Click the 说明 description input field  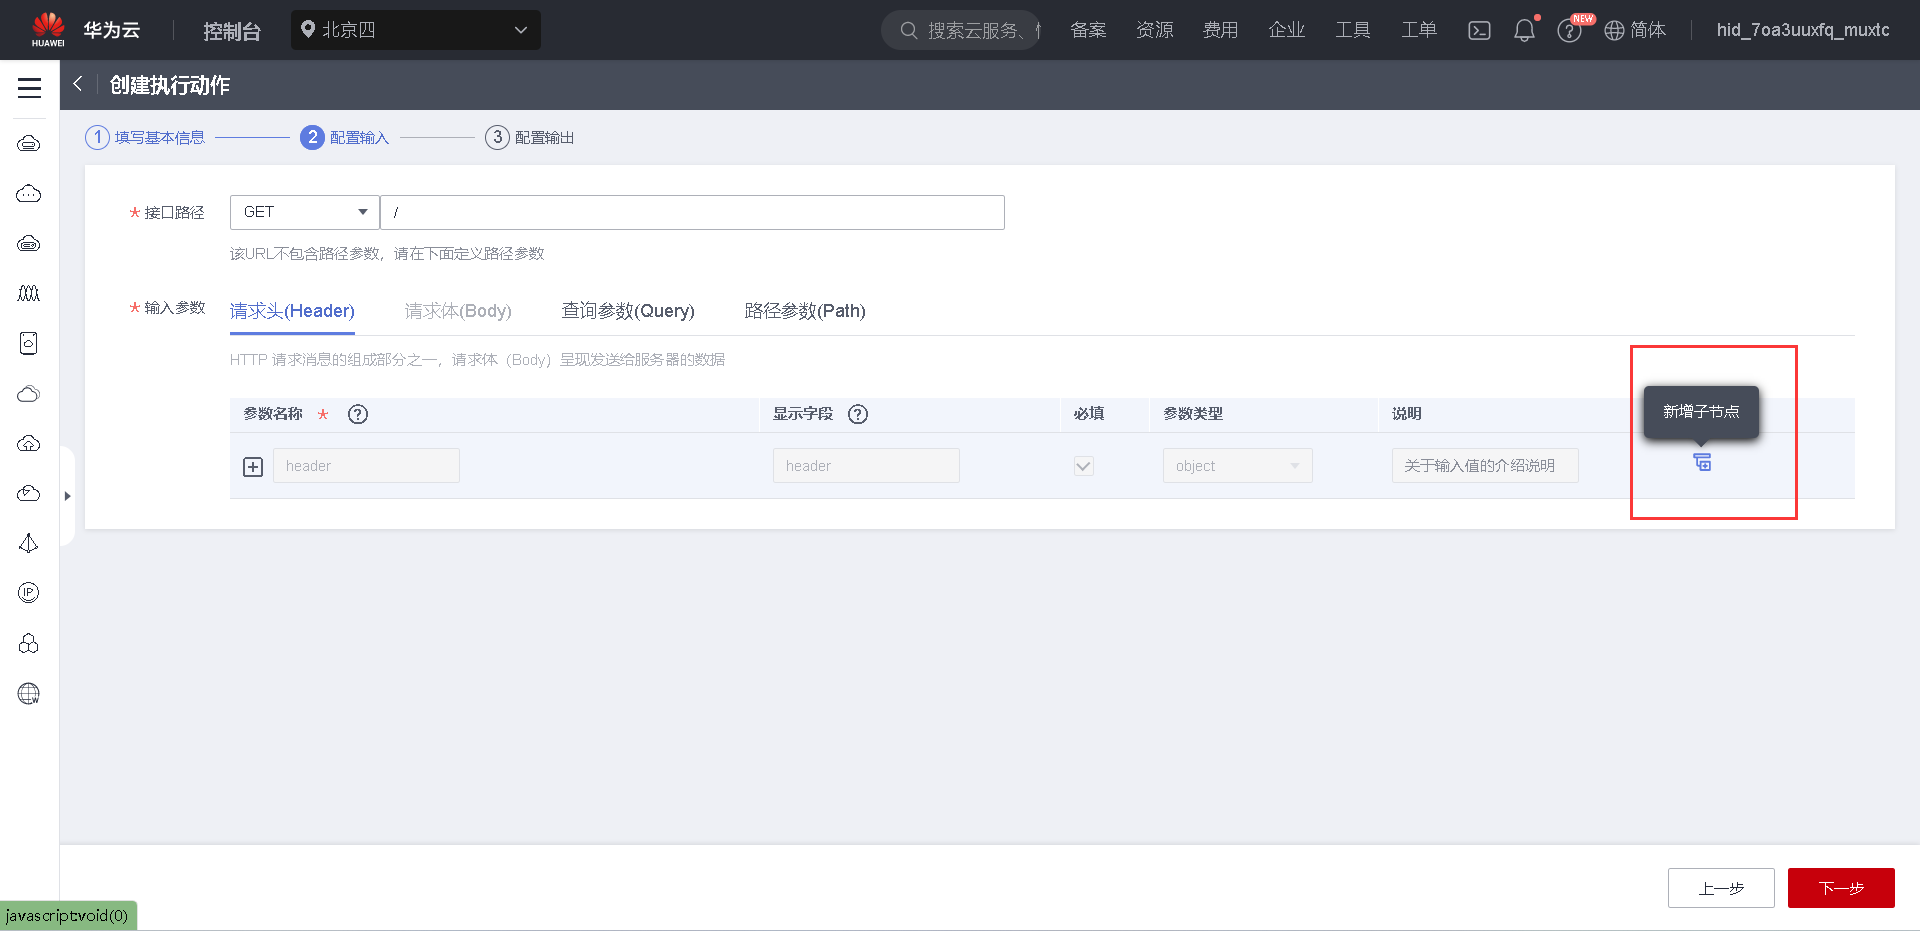pyautogui.click(x=1485, y=466)
